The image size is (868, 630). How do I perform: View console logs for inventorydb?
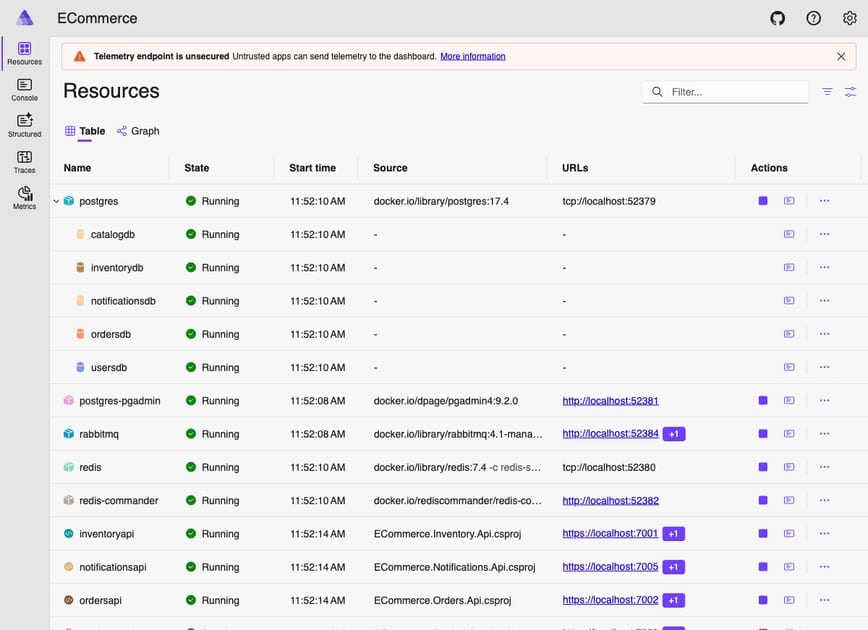(789, 267)
